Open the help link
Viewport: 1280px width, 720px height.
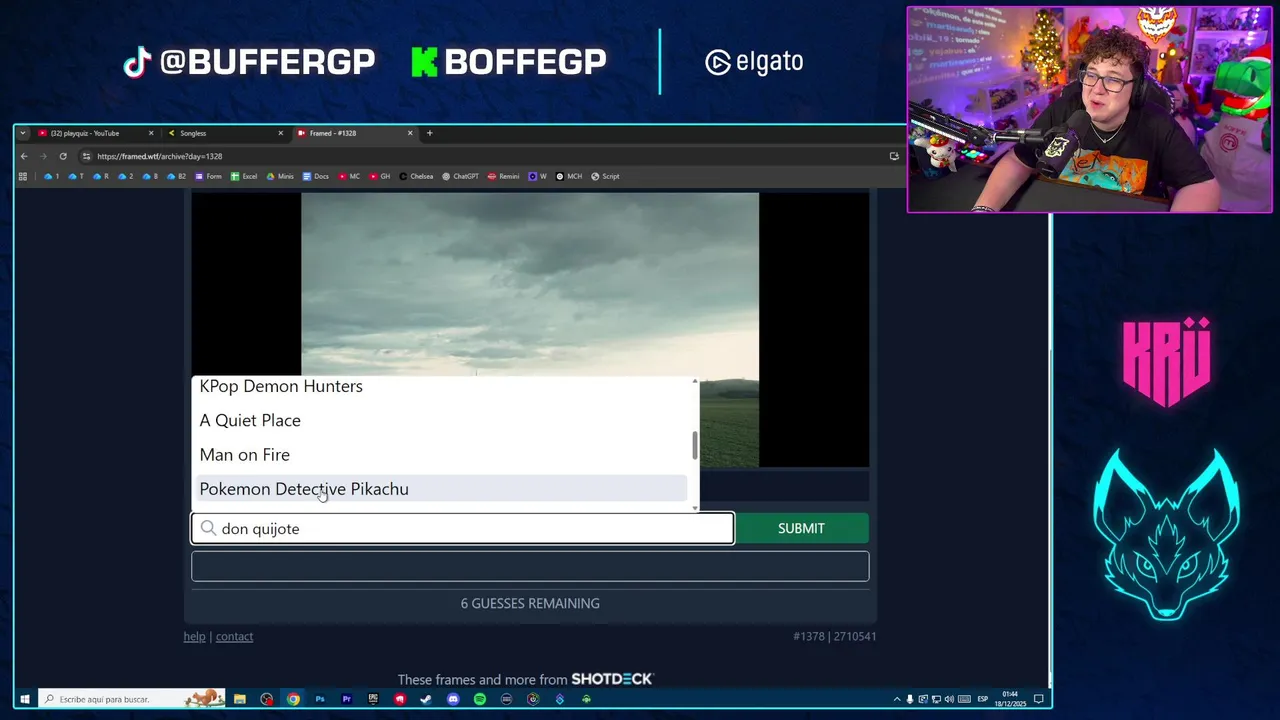click(x=194, y=636)
